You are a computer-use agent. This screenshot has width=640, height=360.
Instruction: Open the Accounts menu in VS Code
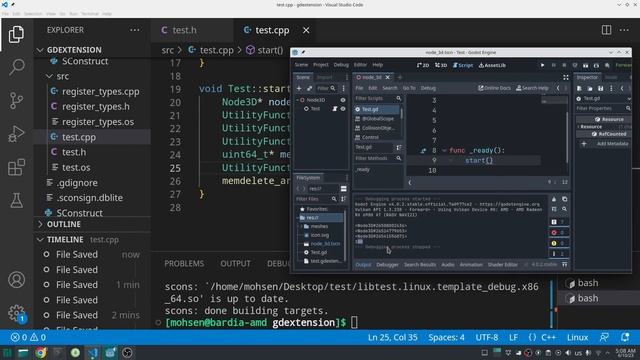[x=16, y=280]
